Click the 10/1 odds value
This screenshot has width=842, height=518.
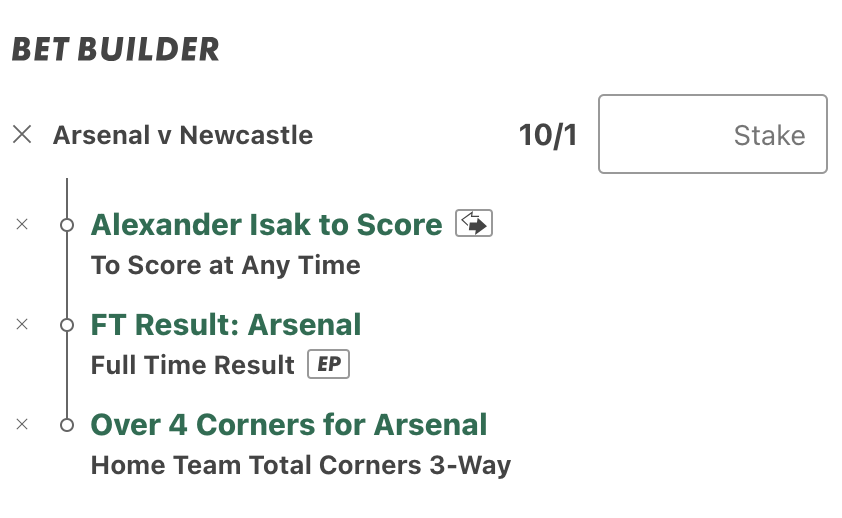(x=548, y=135)
